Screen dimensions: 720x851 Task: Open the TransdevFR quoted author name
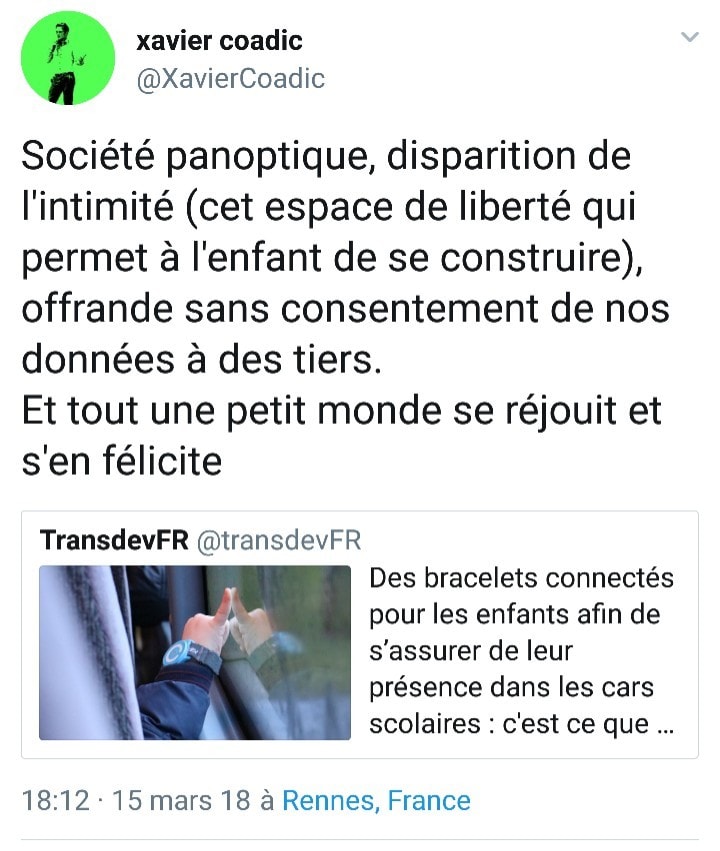(x=114, y=540)
